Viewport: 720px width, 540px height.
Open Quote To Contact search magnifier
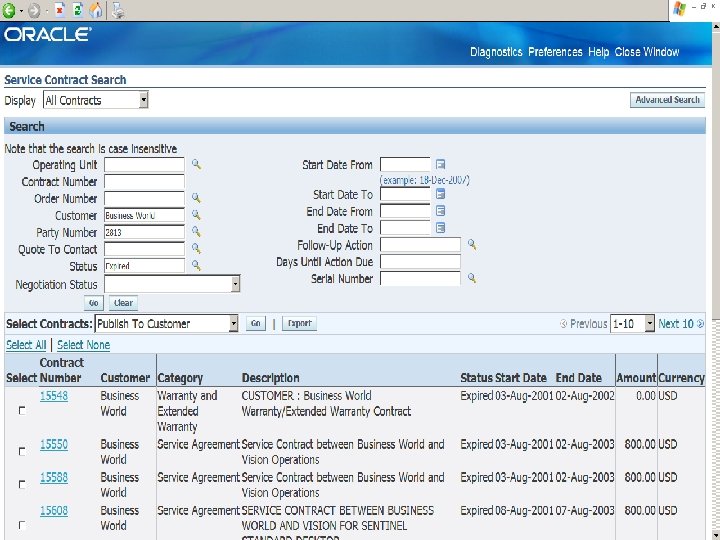coord(196,248)
